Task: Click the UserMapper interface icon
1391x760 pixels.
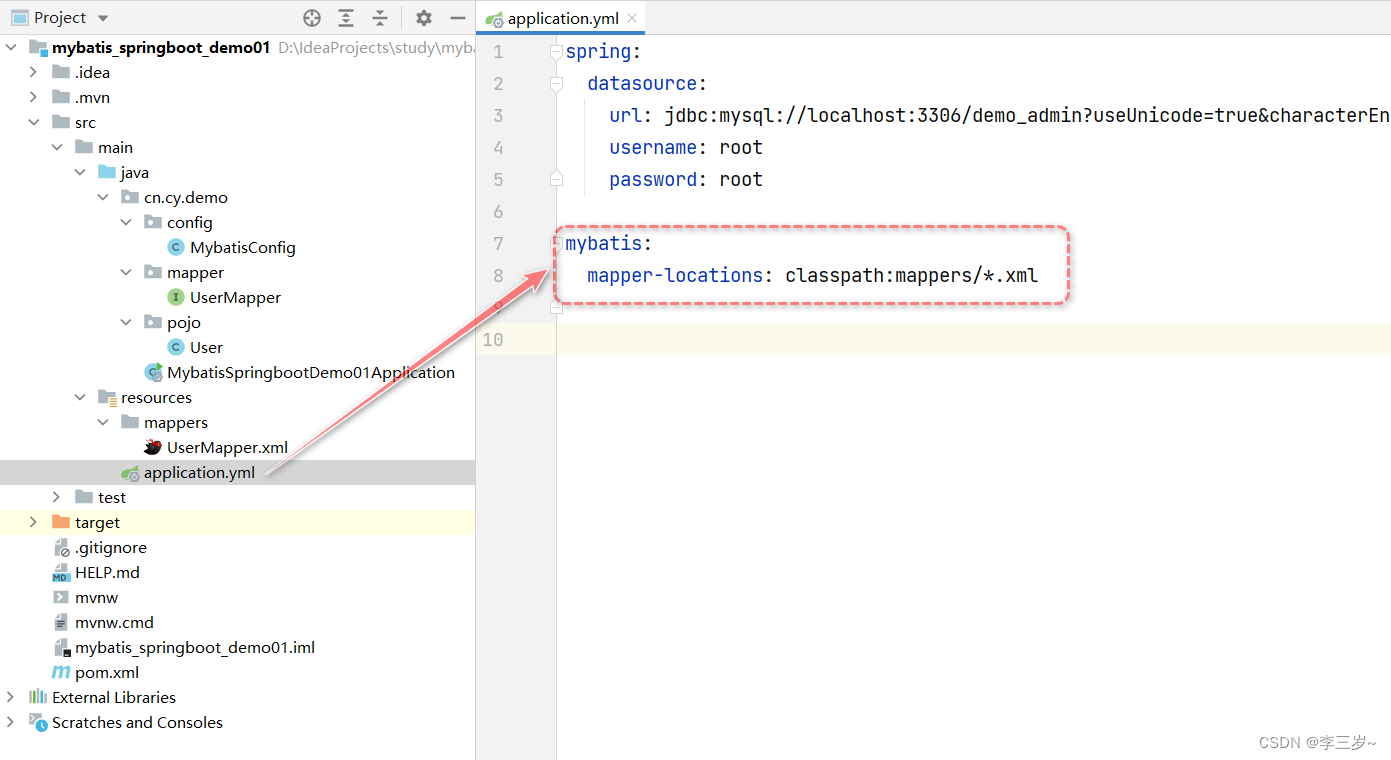Action: pyautogui.click(x=176, y=297)
